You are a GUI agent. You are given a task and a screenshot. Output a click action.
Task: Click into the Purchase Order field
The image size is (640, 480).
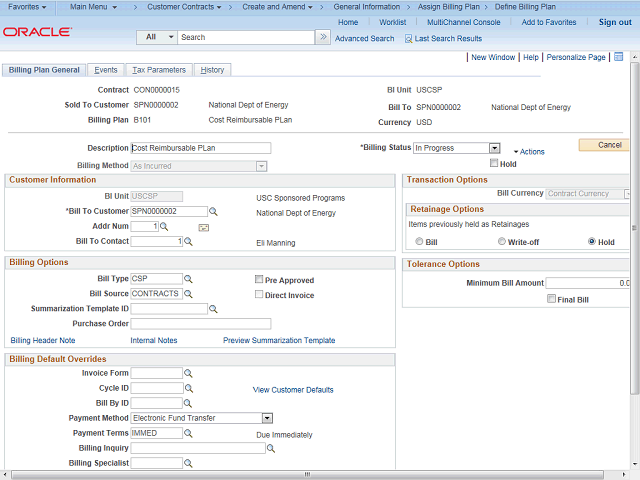[x=201, y=324]
